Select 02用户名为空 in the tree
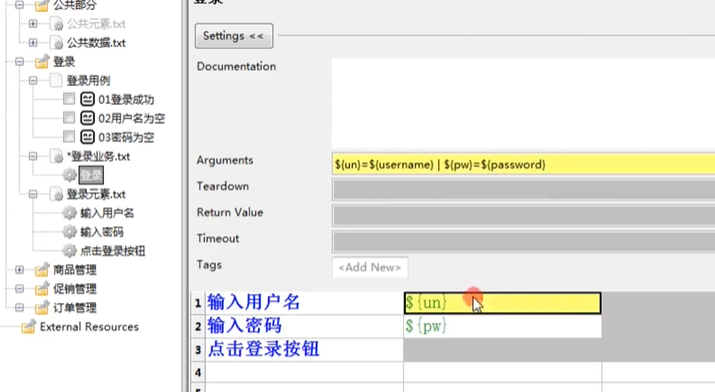The height and width of the screenshot is (392, 715). click(132, 119)
